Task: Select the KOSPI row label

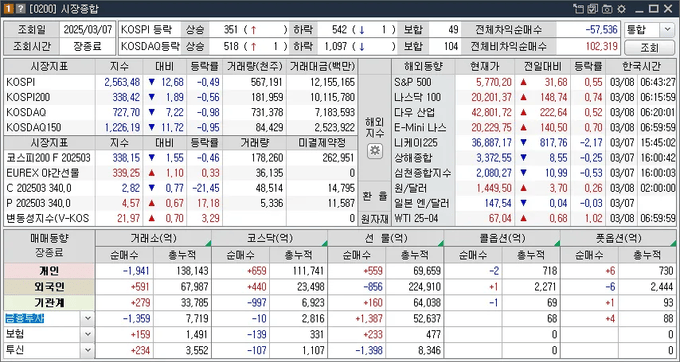Action: (21, 82)
